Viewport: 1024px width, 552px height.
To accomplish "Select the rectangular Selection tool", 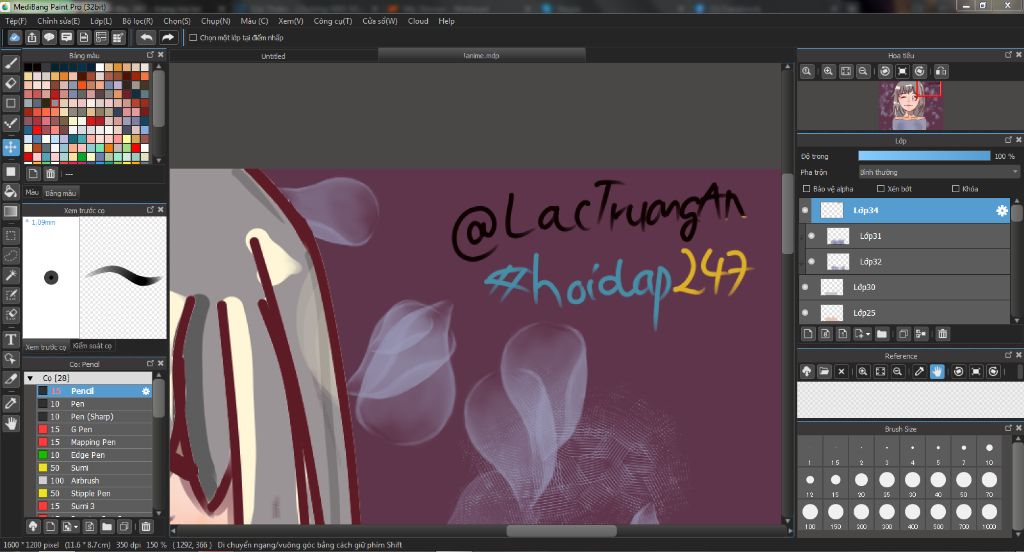I will tap(10, 235).
